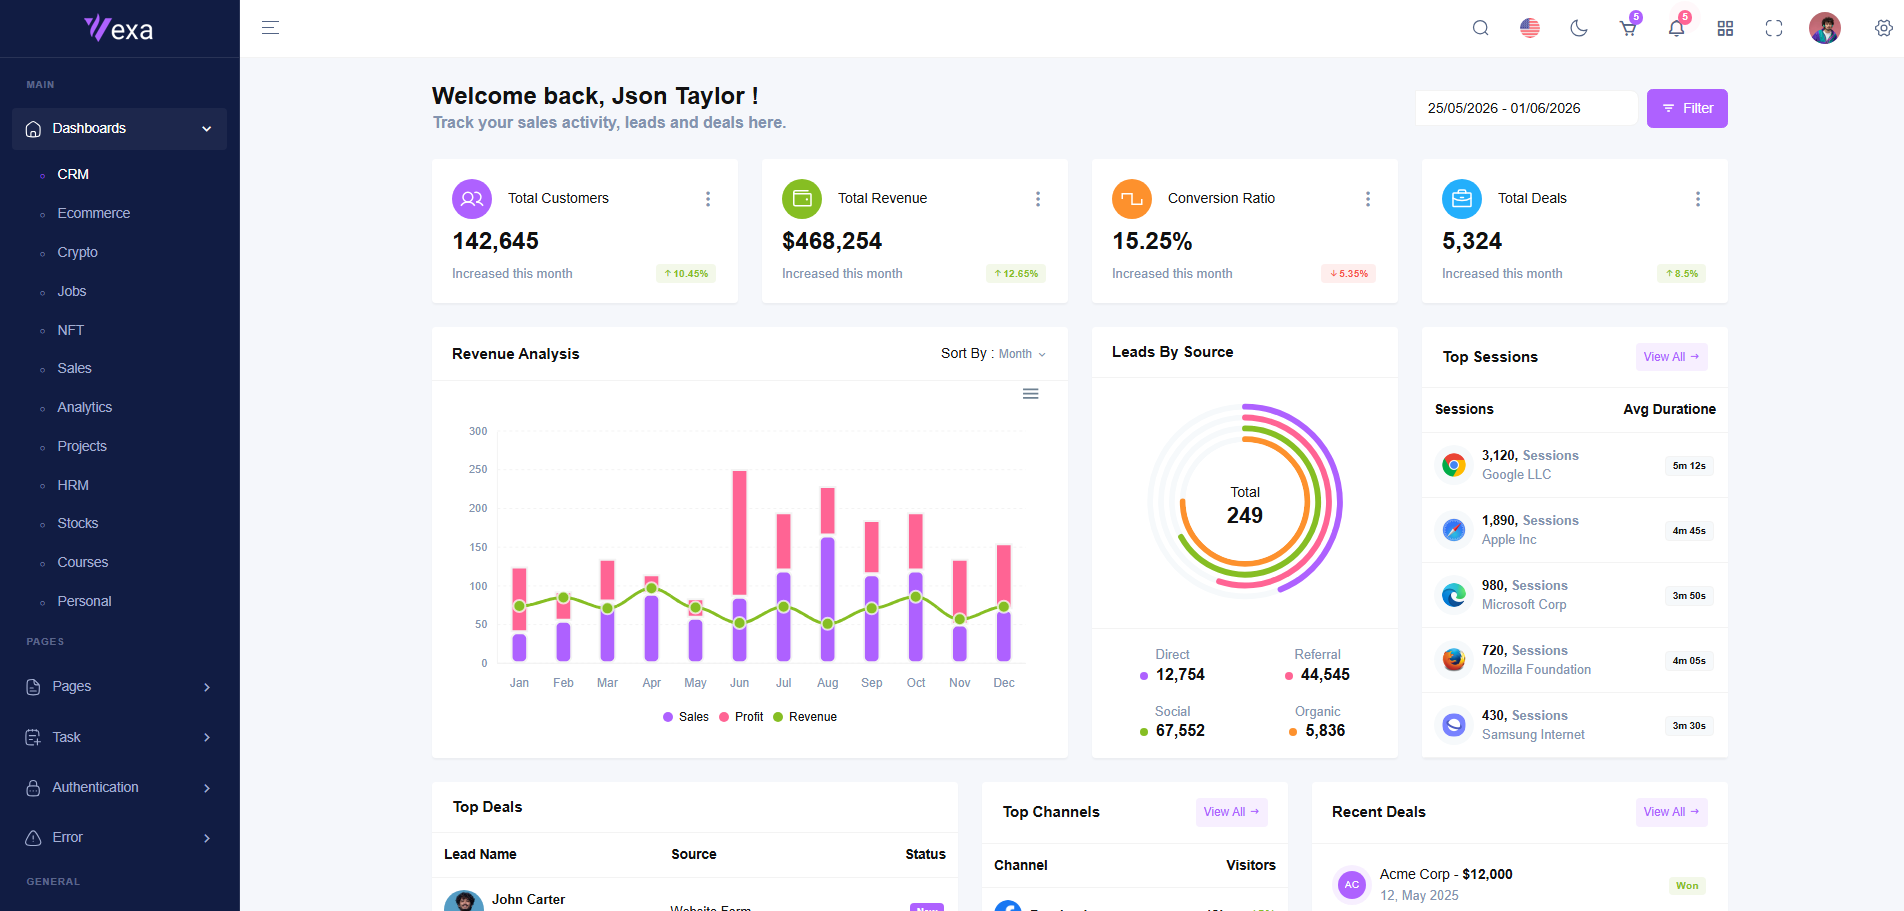Open the shopping cart icon
The image size is (1904, 911).
pos(1628,28)
